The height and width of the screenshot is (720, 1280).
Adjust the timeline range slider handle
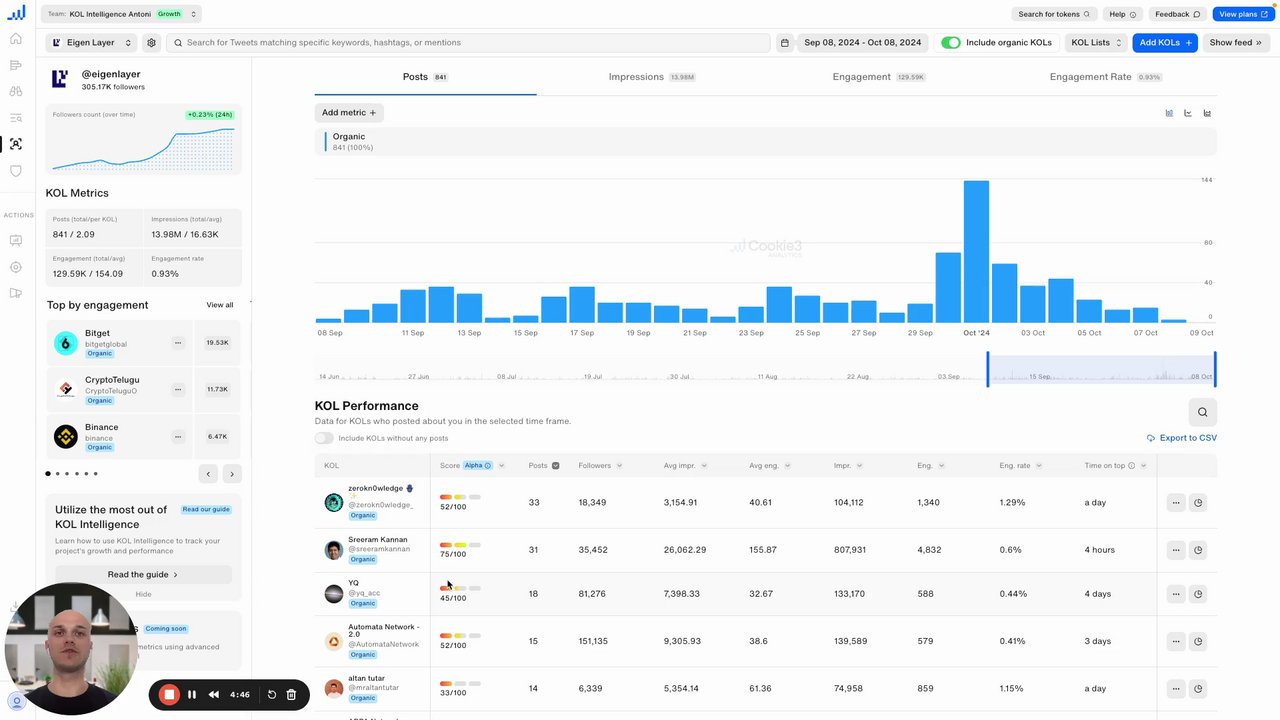[988, 369]
